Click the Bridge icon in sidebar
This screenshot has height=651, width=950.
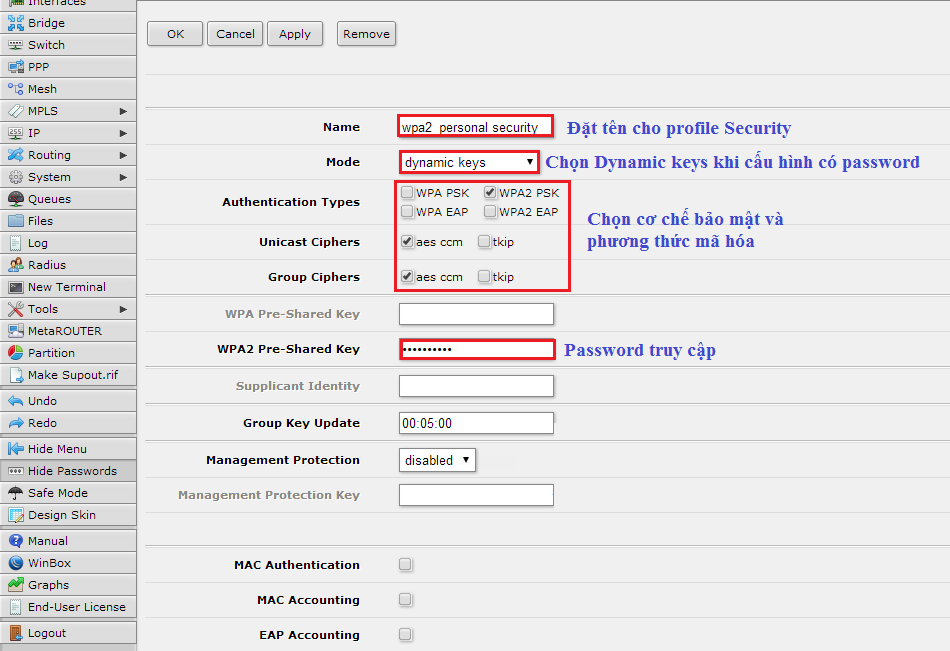pyautogui.click(x=15, y=23)
